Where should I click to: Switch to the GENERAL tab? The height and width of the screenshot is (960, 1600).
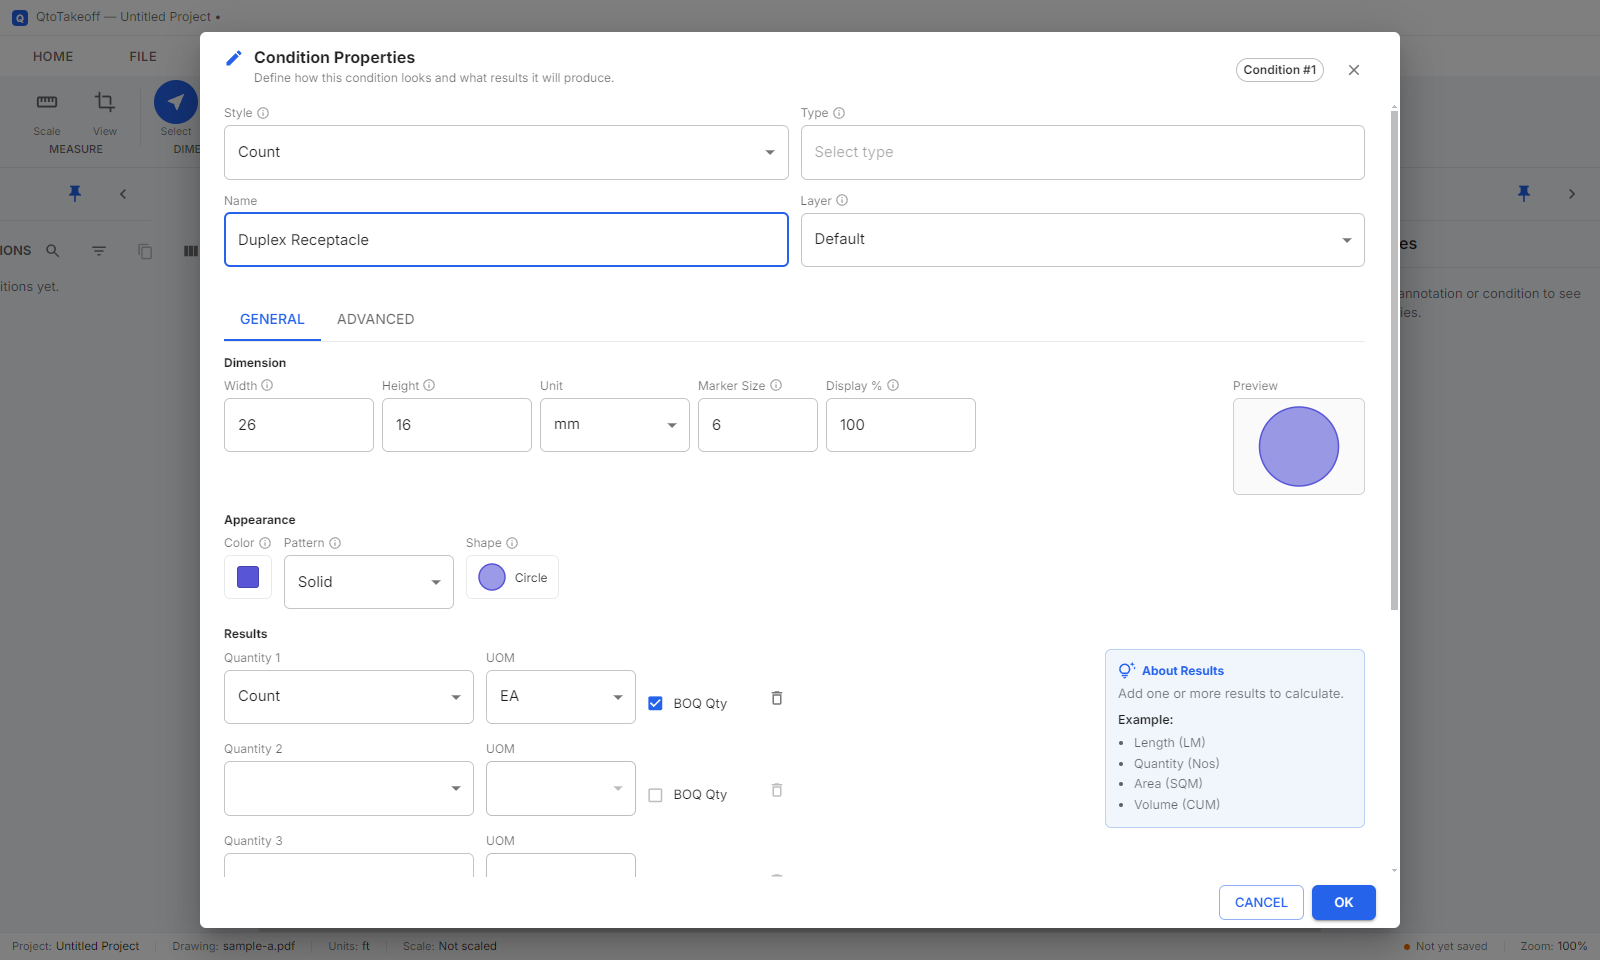click(272, 319)
